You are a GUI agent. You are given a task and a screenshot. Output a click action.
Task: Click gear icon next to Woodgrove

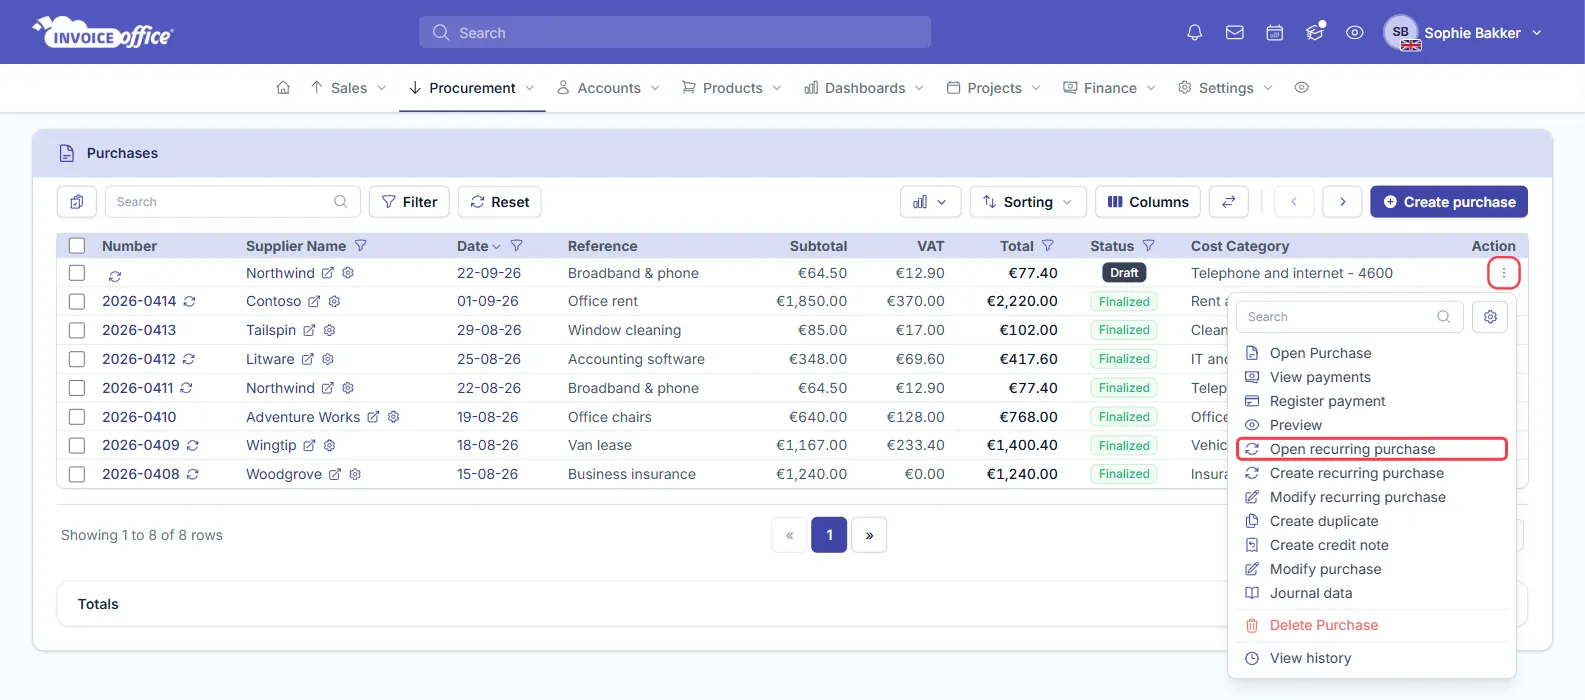pyautogui.click(x=355, y=474)
